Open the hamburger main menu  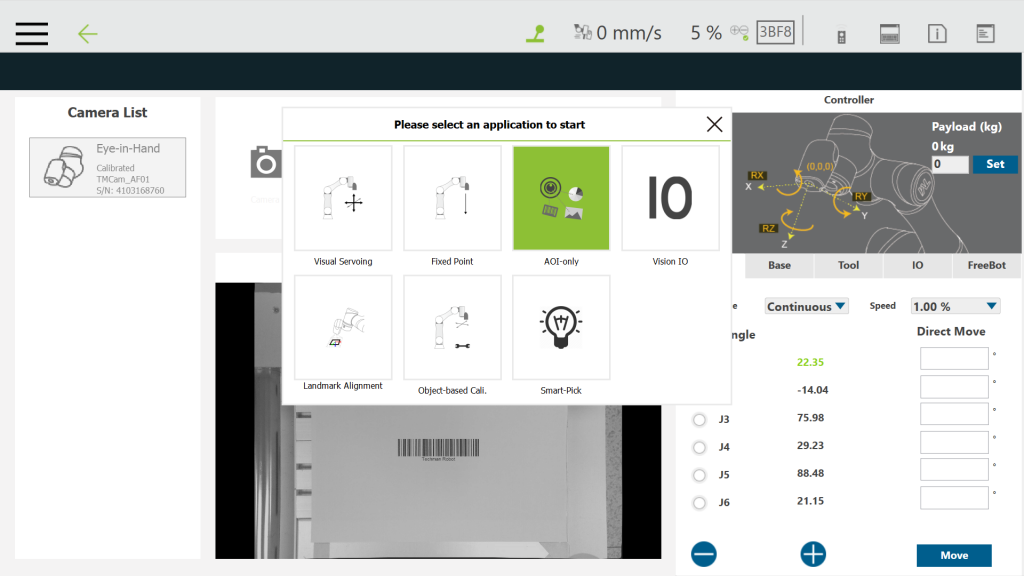[32, 33]
